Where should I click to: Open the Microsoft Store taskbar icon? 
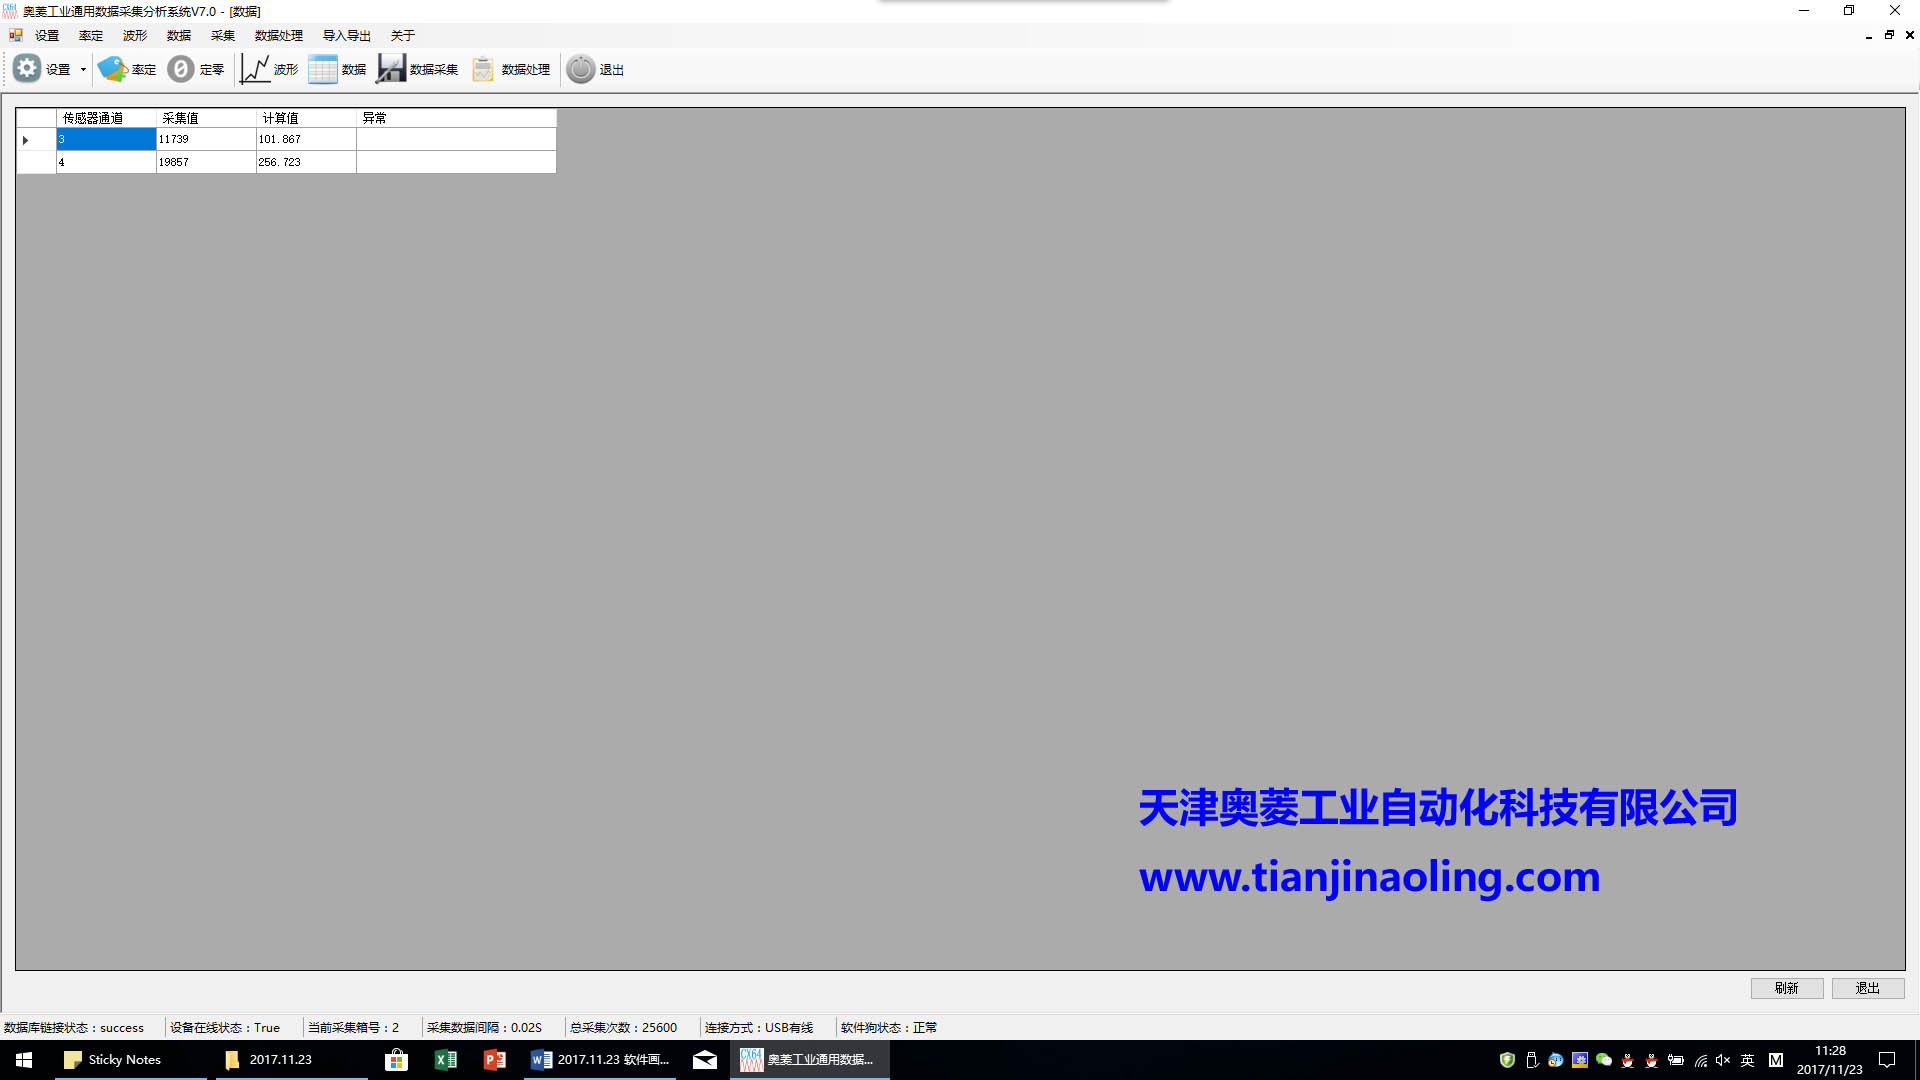coord(397,1060)
